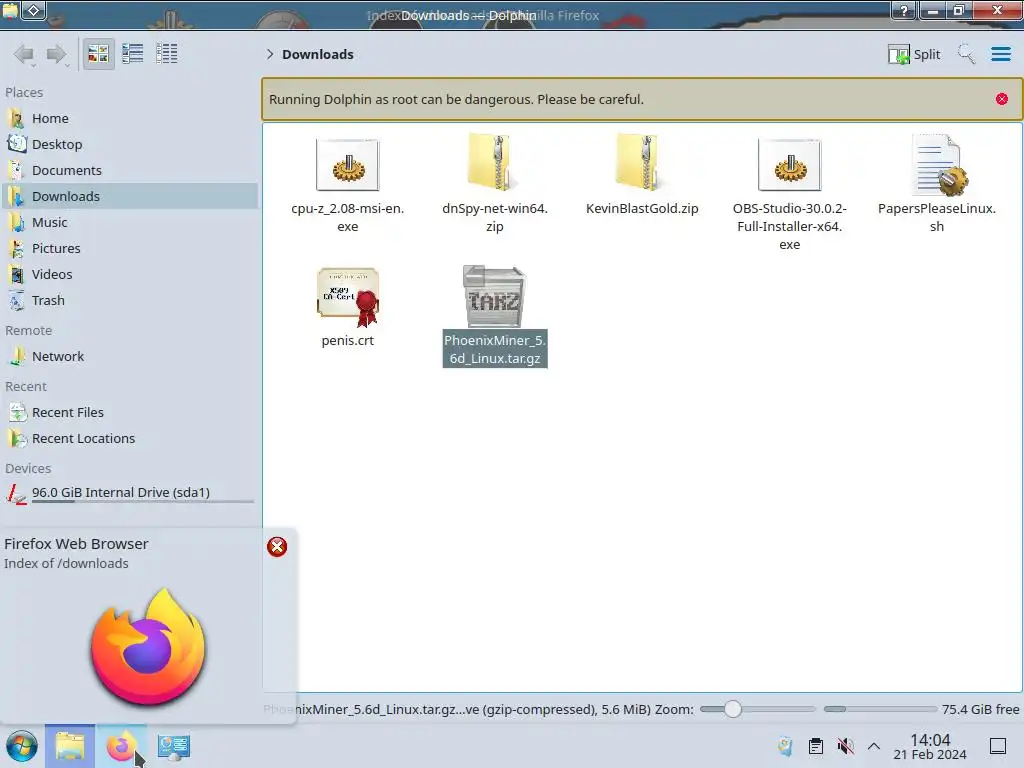The image size is (1024, 768).
Task: Open the clock showing 14:04
Action: 930,746
